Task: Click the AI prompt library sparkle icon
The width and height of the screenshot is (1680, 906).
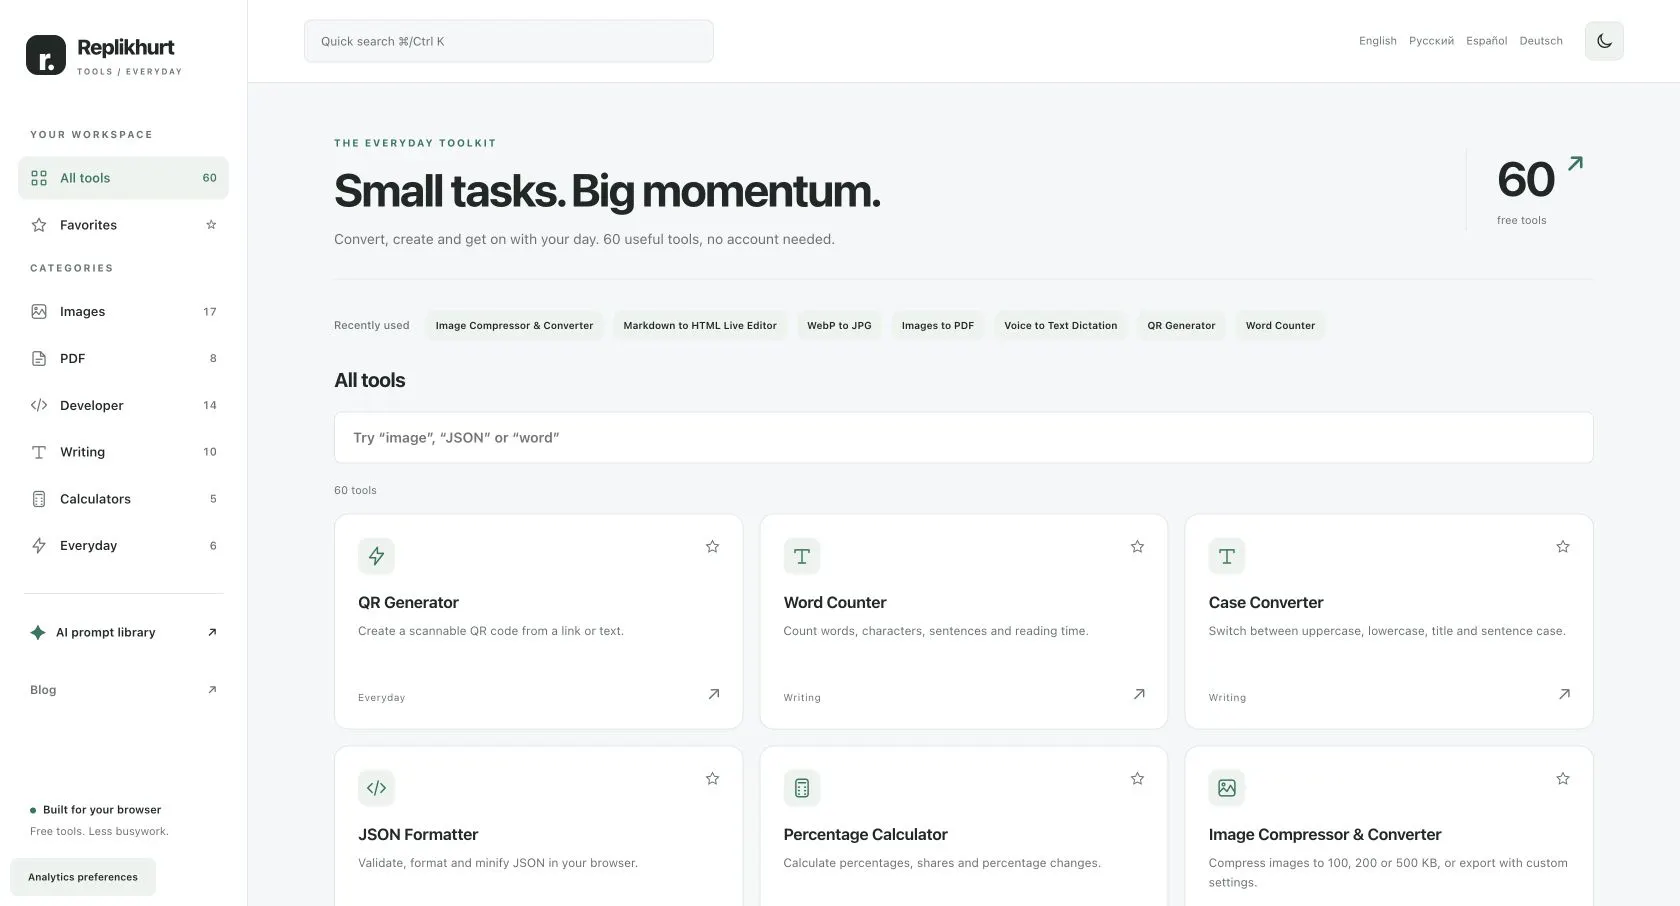Action: click(38, 632)
